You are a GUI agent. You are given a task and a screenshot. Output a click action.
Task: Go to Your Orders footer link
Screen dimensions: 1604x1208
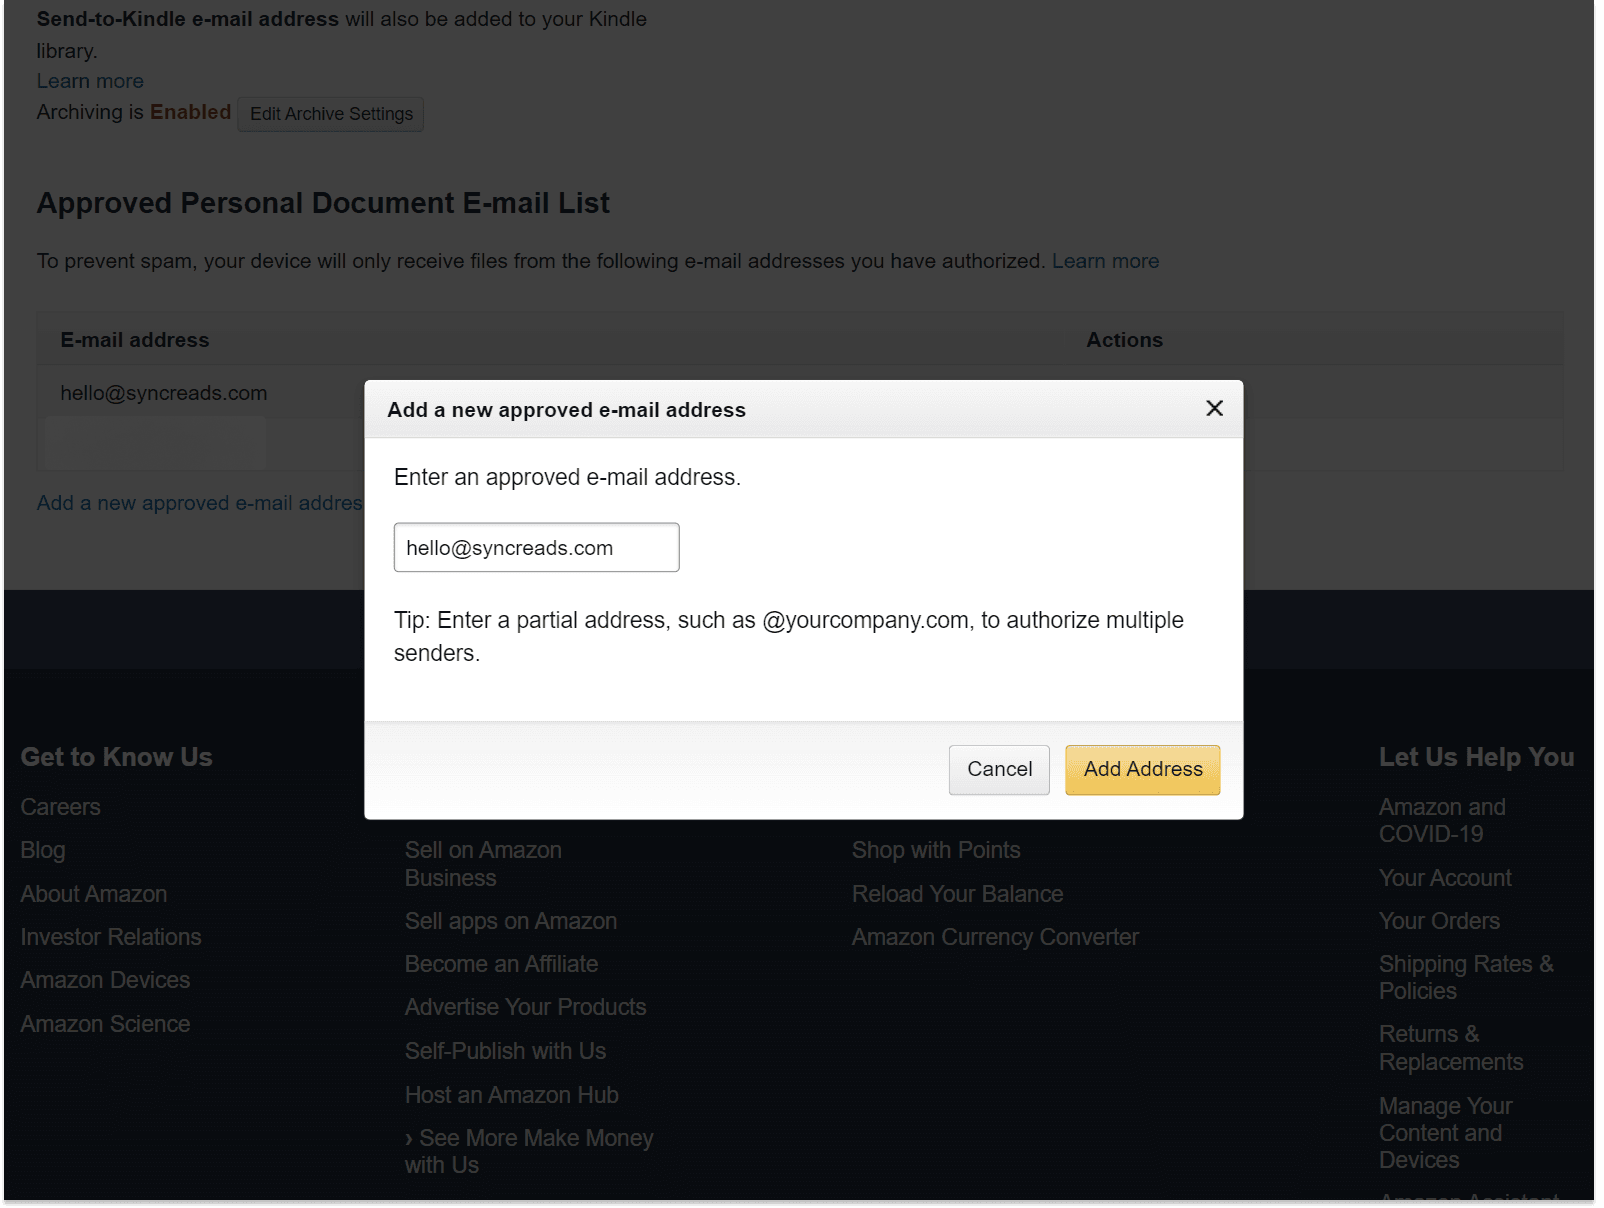(1439, 921)
